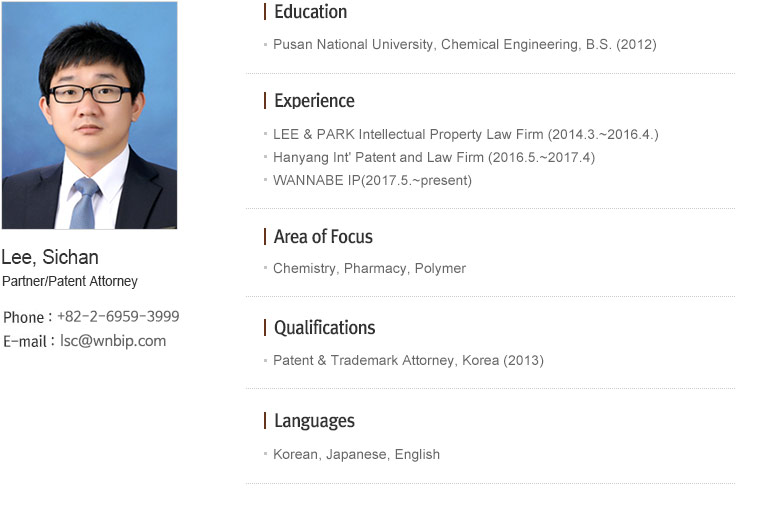Select the Area of Focus heading
The height and width of the screenshot is (519, 760).
click(323, 237)
